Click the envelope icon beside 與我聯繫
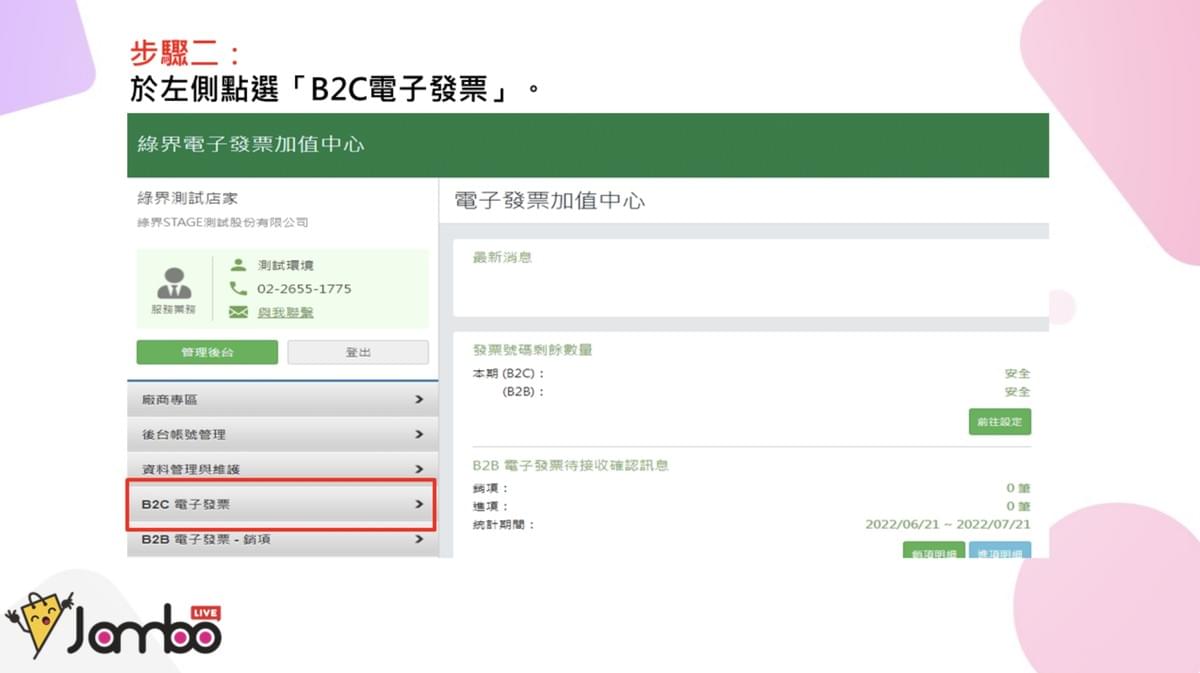Image resolution: width=1200 pixels, height=673 pixels. [x=238, y=312]
